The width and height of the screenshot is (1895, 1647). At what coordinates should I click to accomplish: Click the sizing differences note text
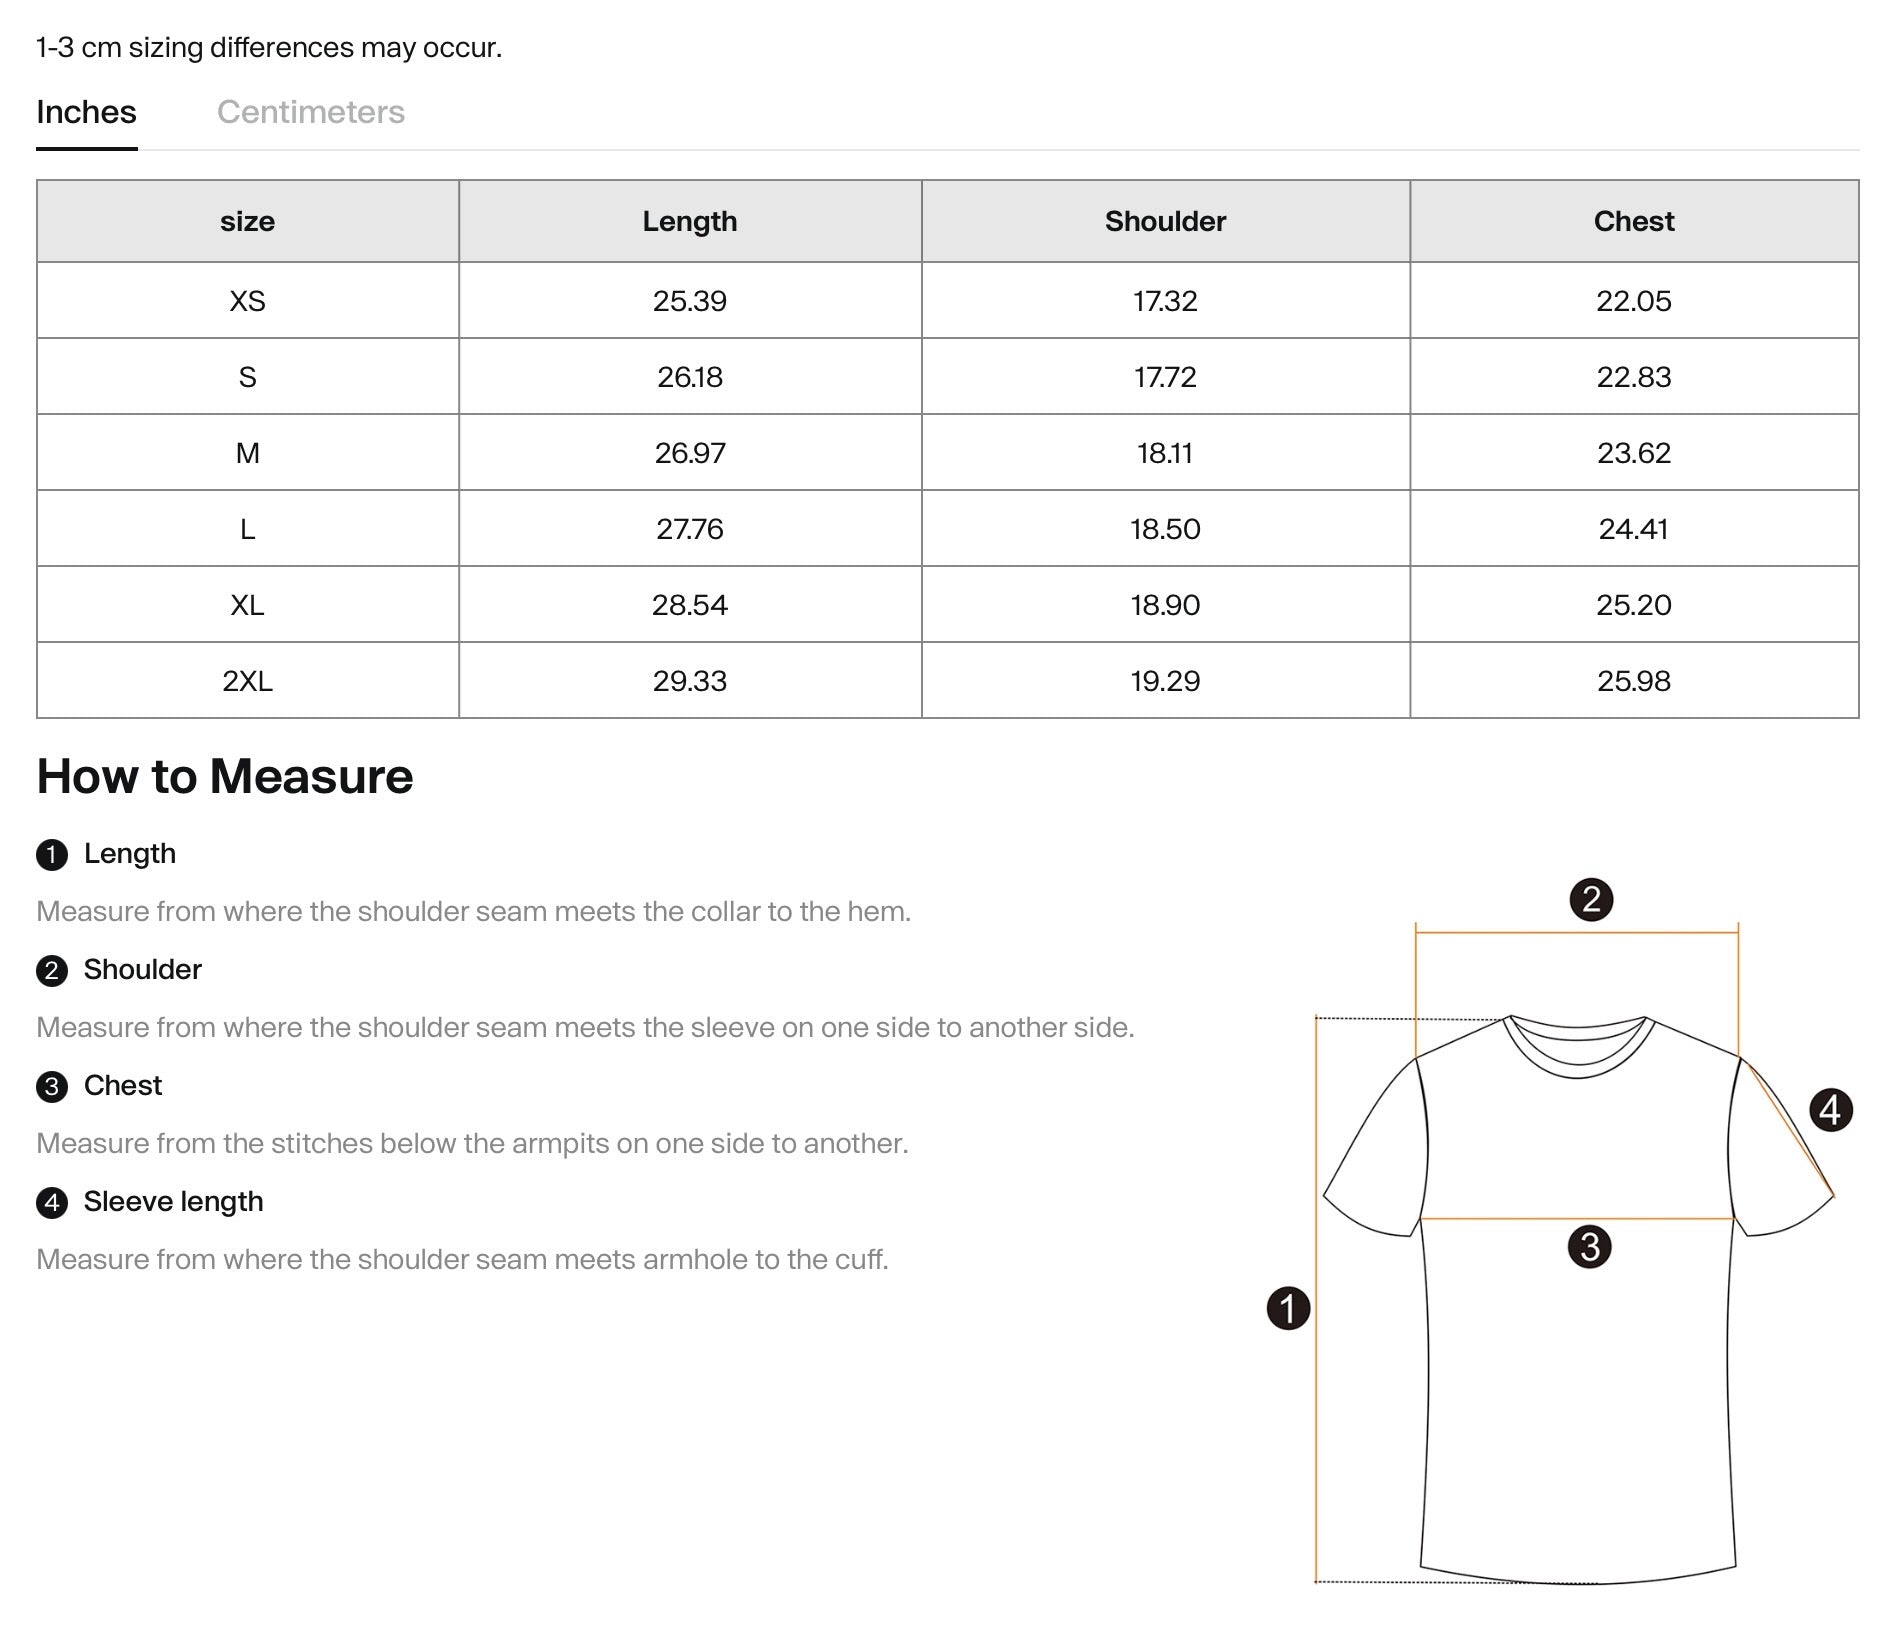point(270,44)
